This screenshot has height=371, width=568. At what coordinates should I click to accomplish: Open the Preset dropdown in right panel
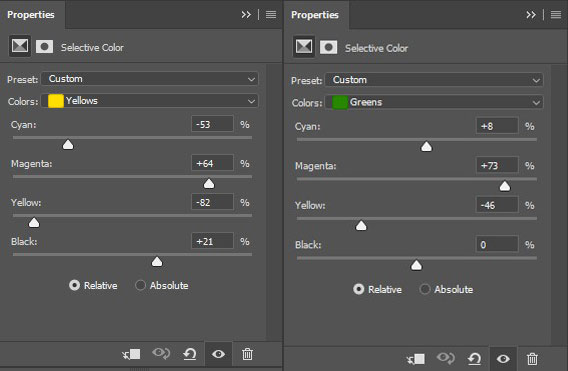434,80
